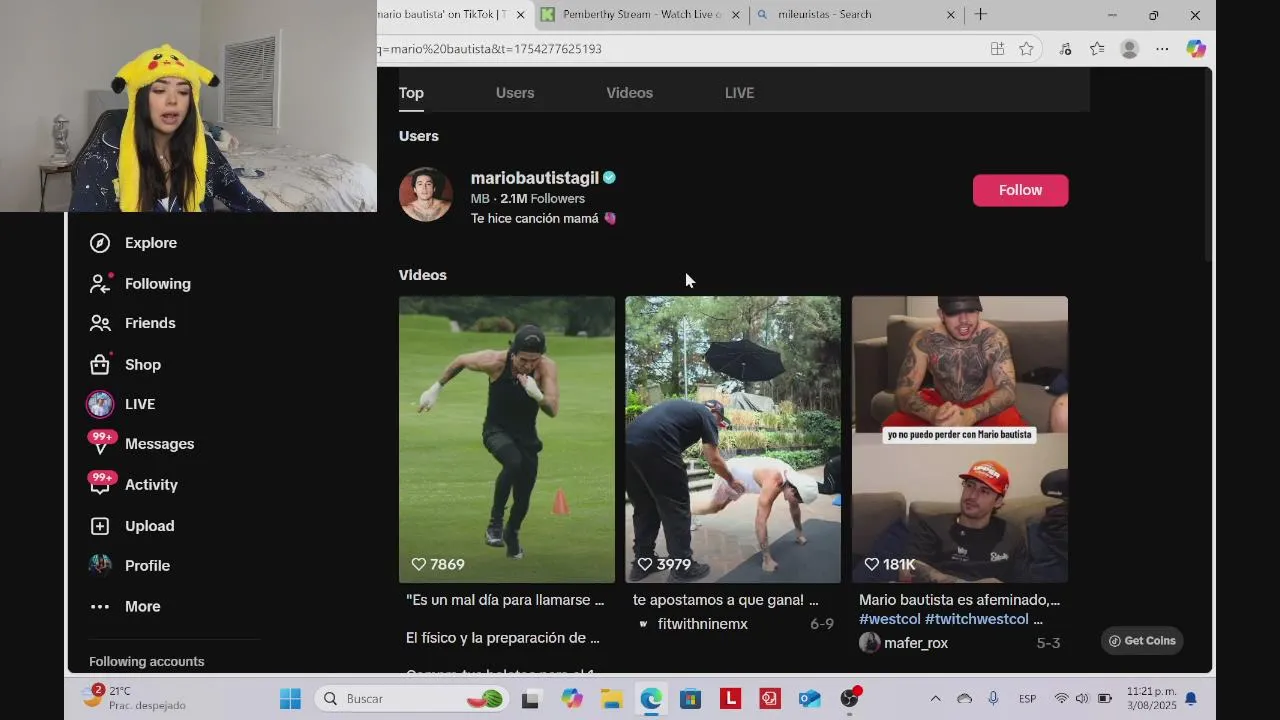This screenshot has height=720, width=1280.
Task: Open the push-up video with 3979 likes
Action: click(x=733, y=439)
